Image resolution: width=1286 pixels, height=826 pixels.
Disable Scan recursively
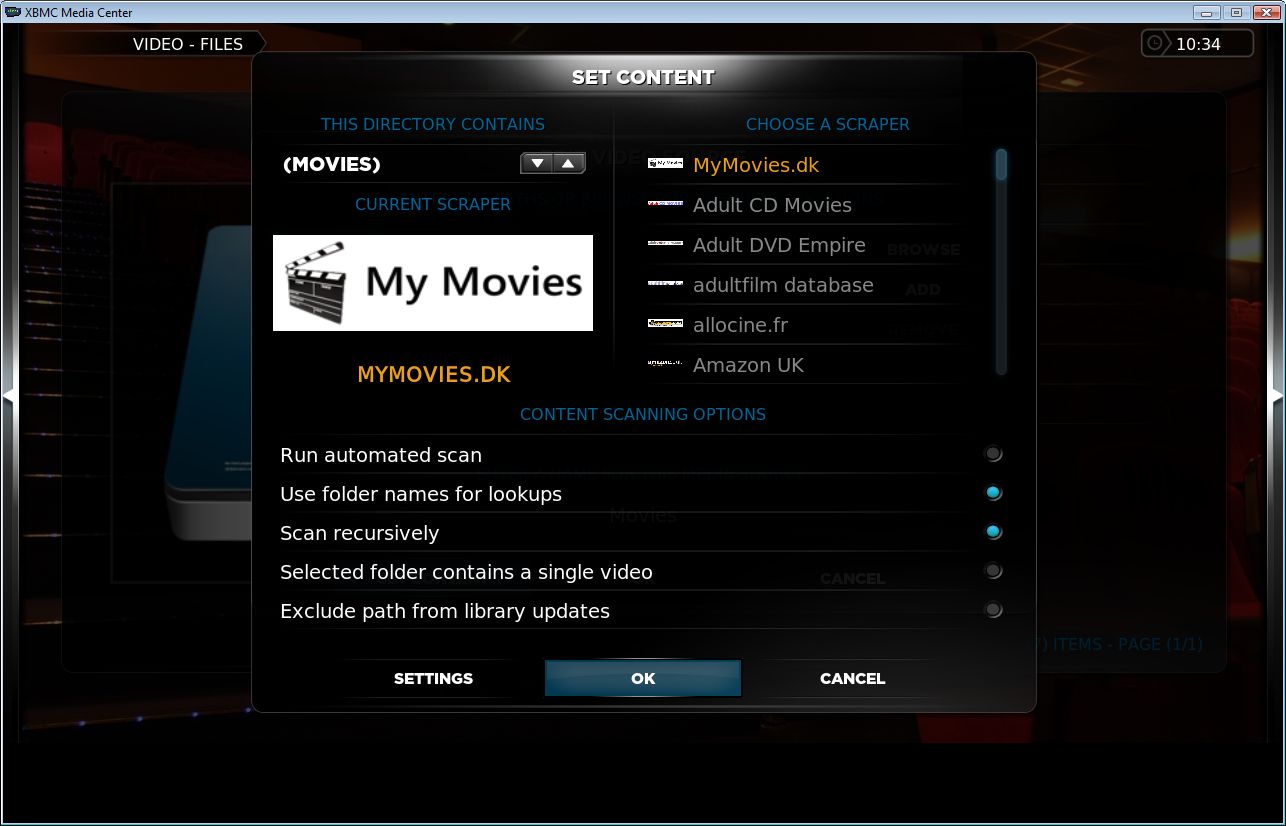click(993, 531)
